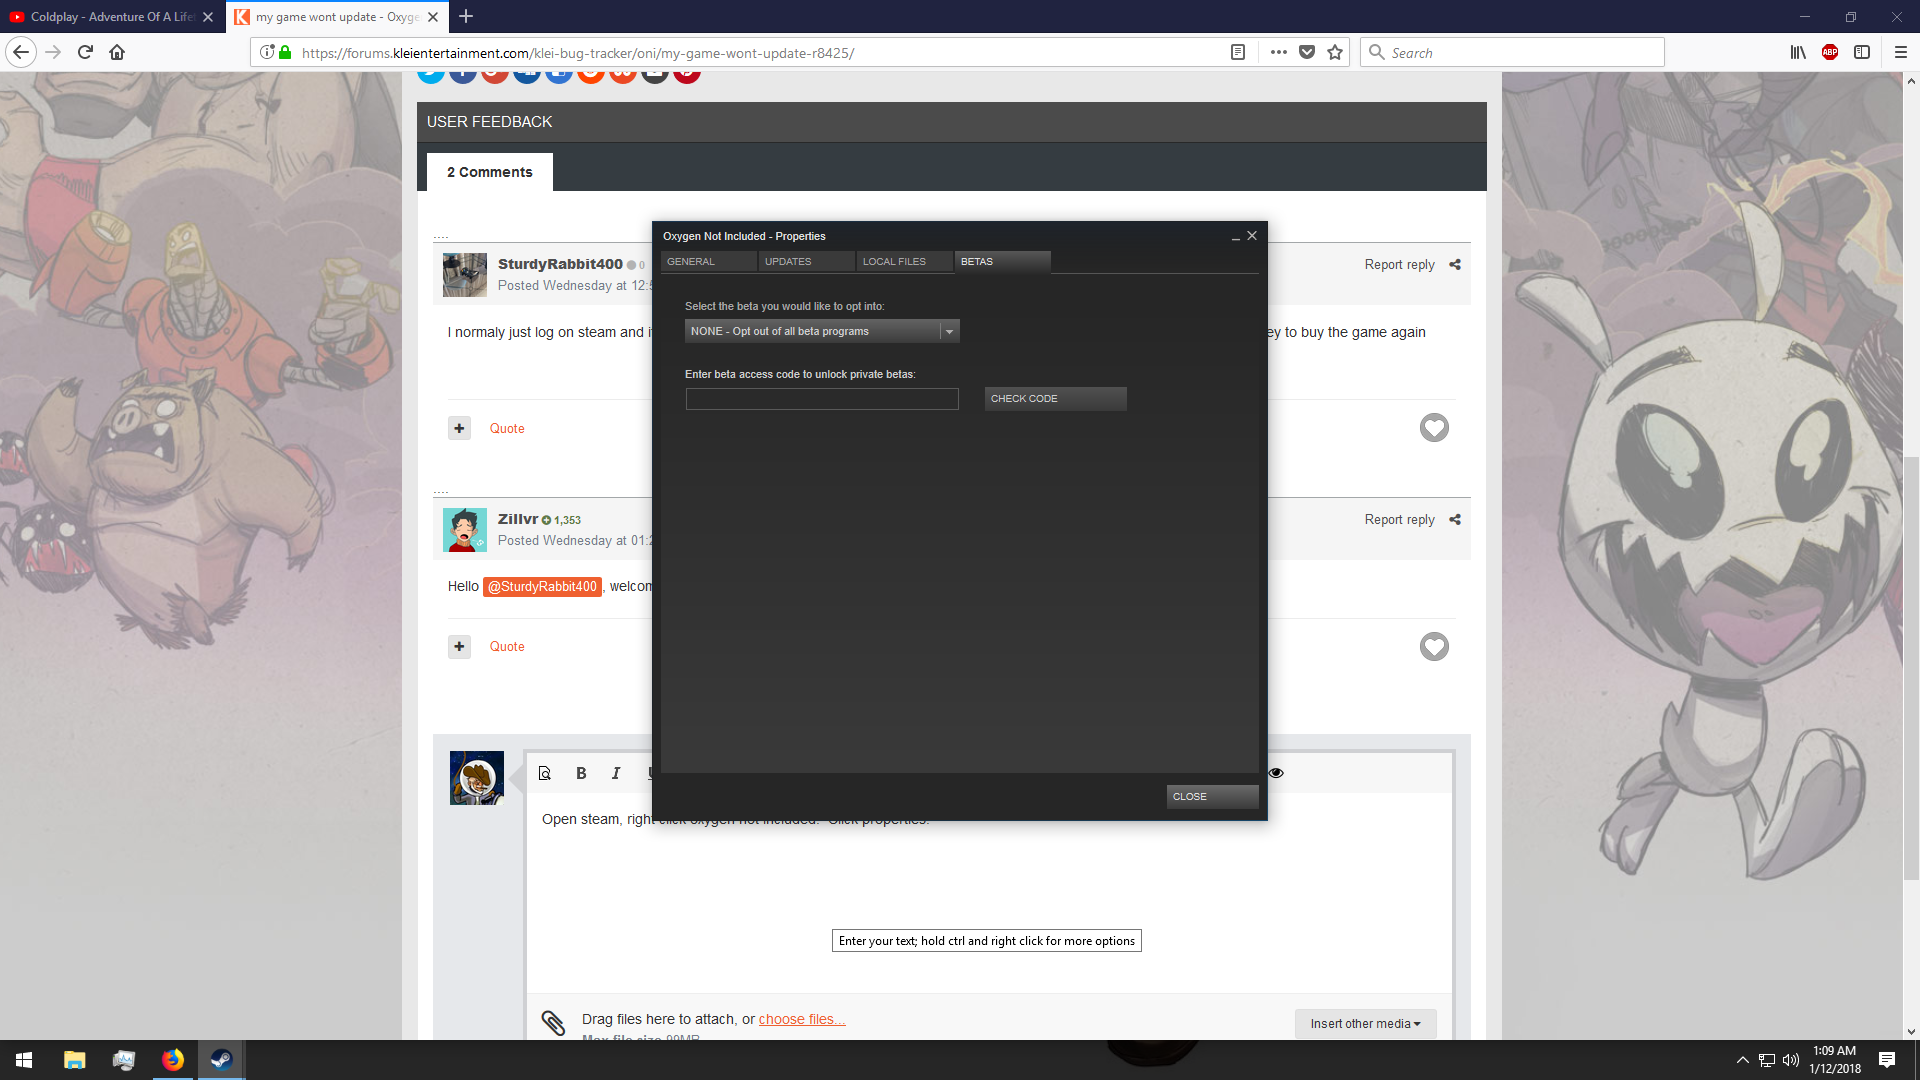Click the Bold formatting icon in editor
1920x1080 pixels.
pyautogui.click(x=581, y=773)
